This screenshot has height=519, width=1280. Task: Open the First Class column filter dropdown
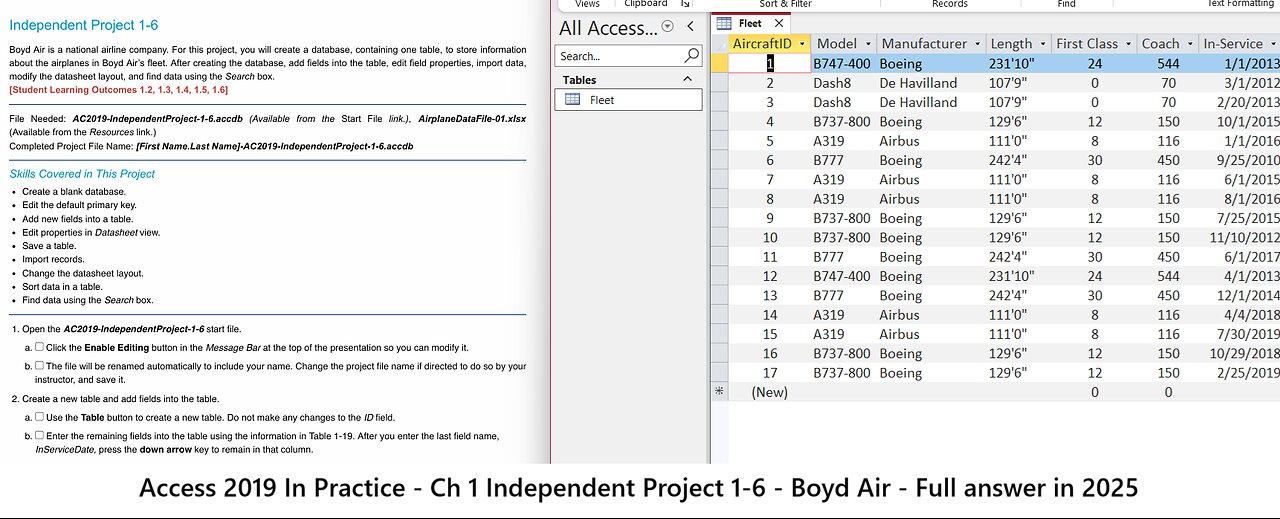tap(1129, 44)
